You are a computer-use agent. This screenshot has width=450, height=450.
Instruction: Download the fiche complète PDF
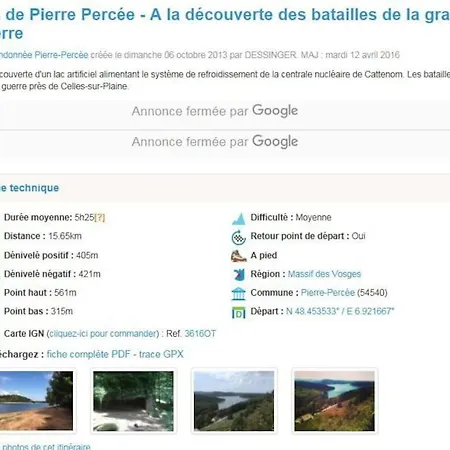88,354
